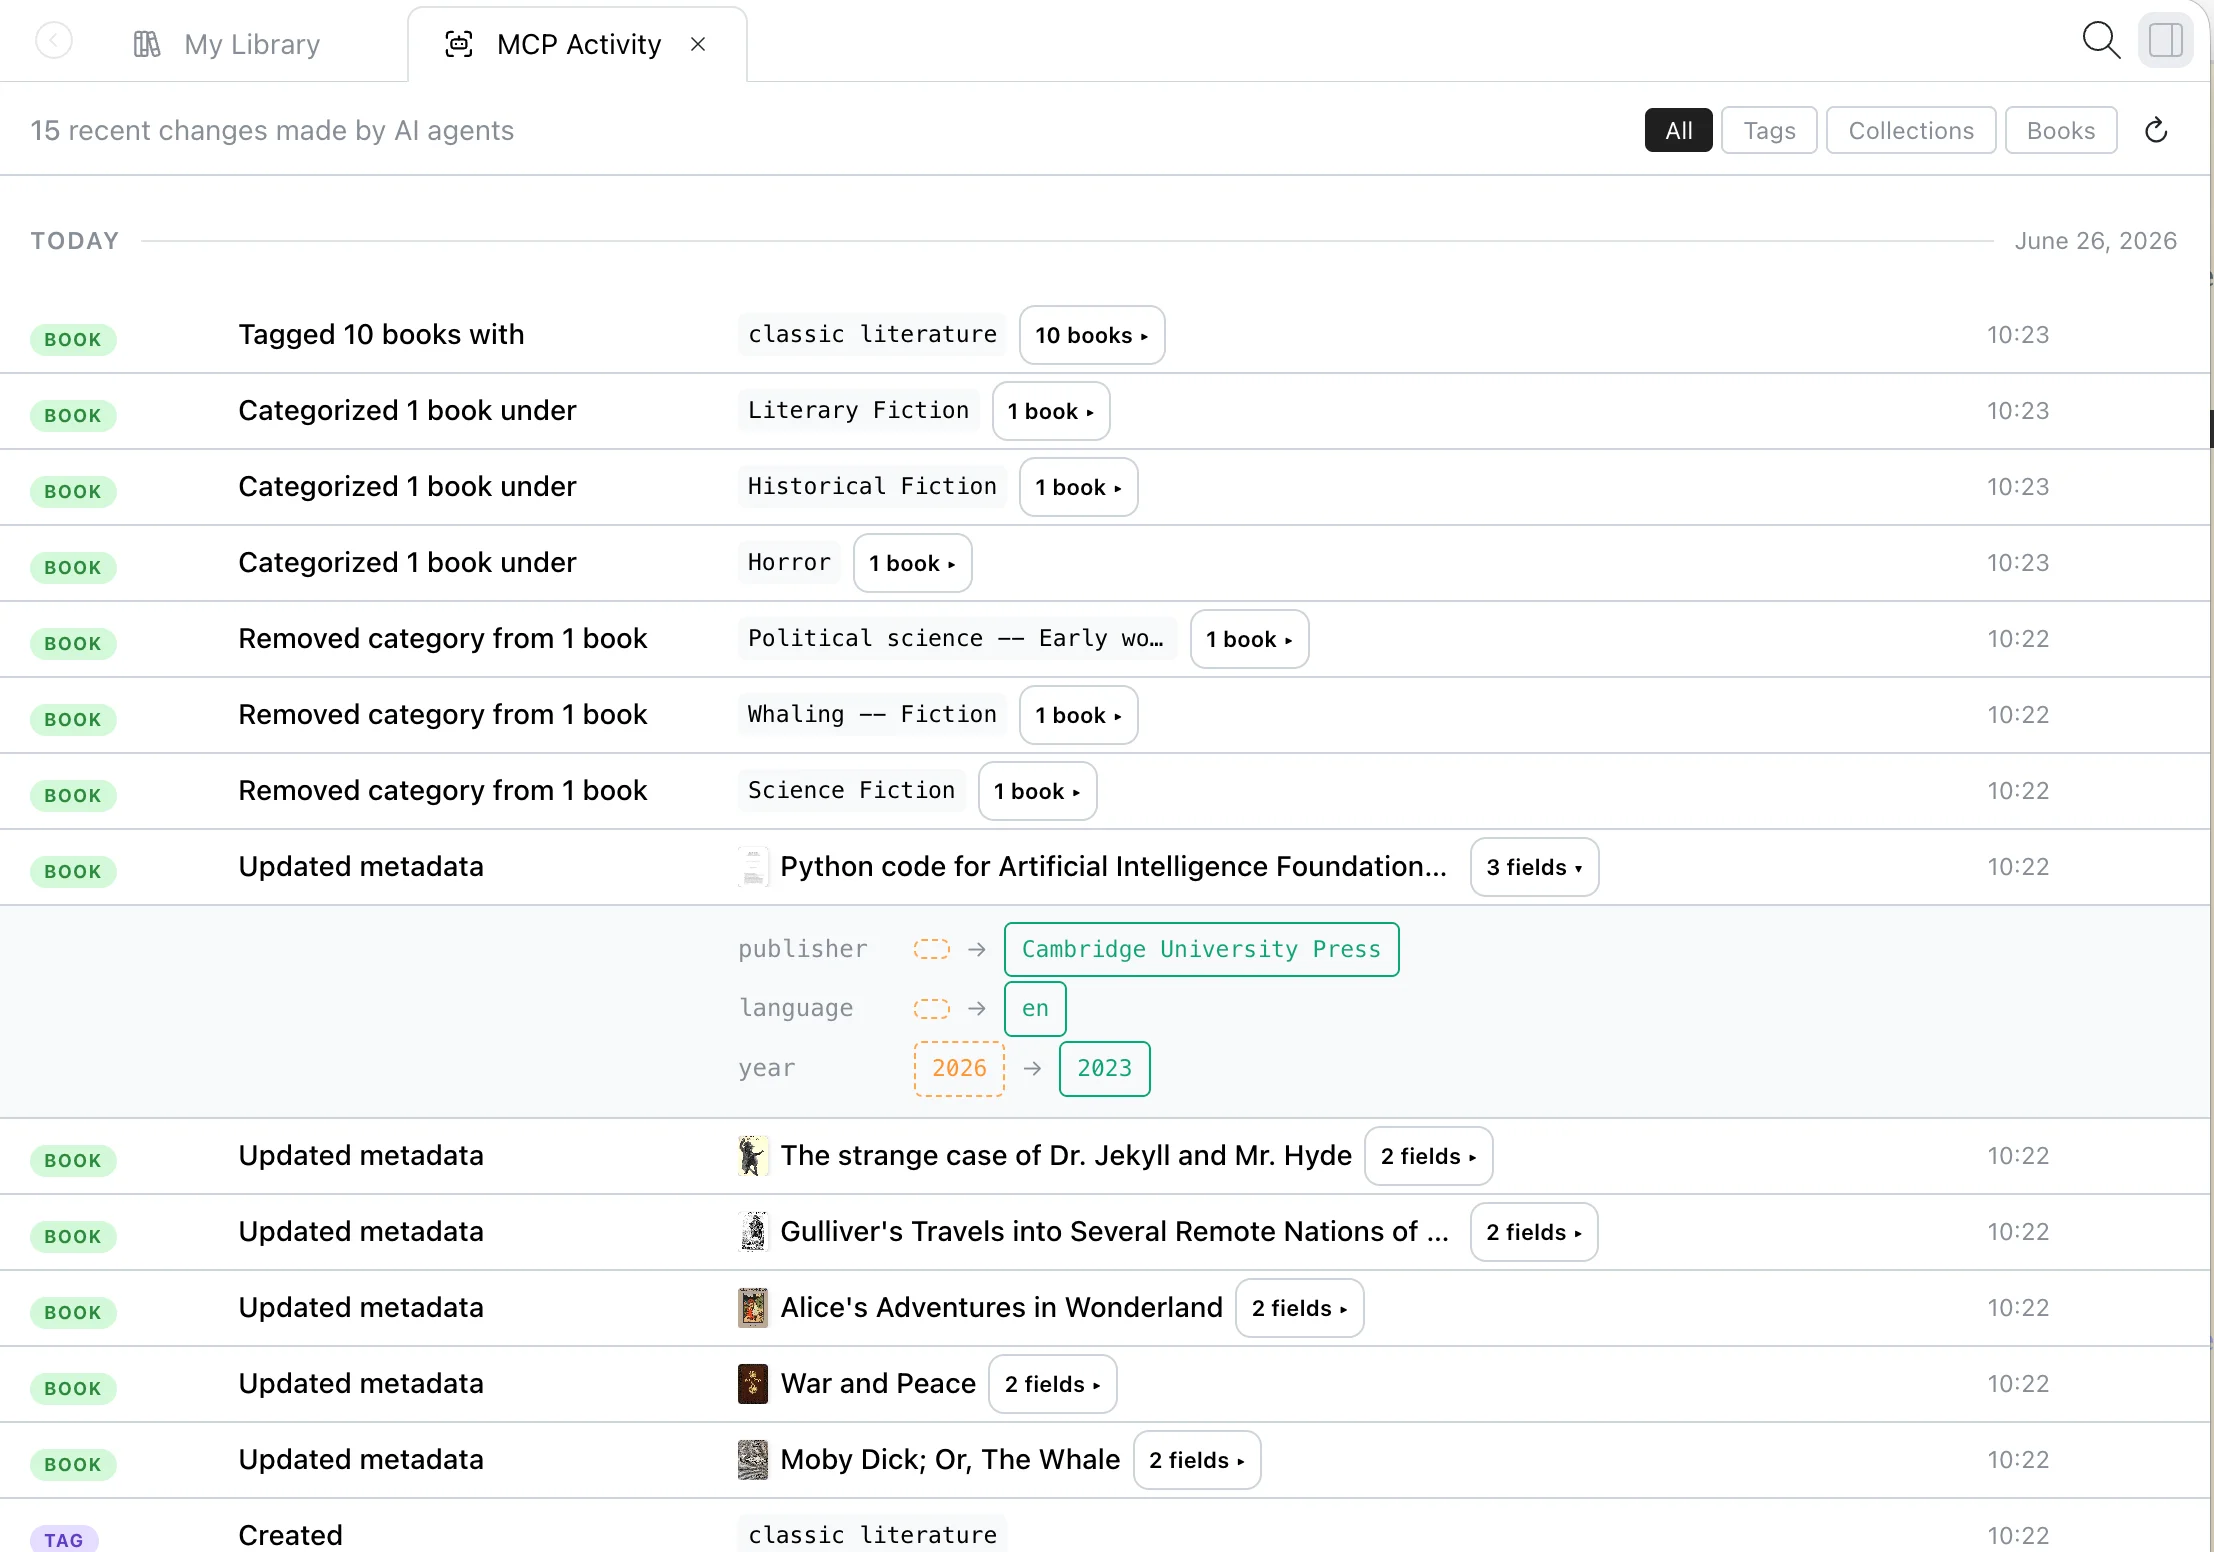Open the search magnifier icon

[2101, 41]
